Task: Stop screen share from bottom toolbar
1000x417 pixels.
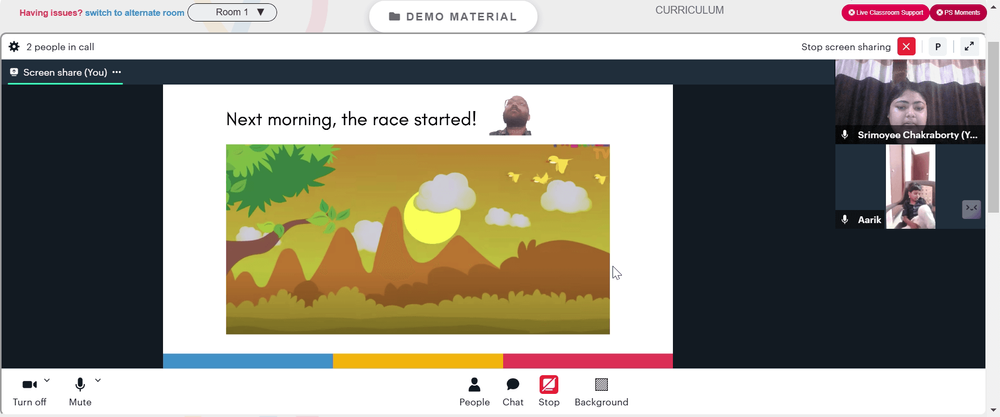Action: click(548, 392)
